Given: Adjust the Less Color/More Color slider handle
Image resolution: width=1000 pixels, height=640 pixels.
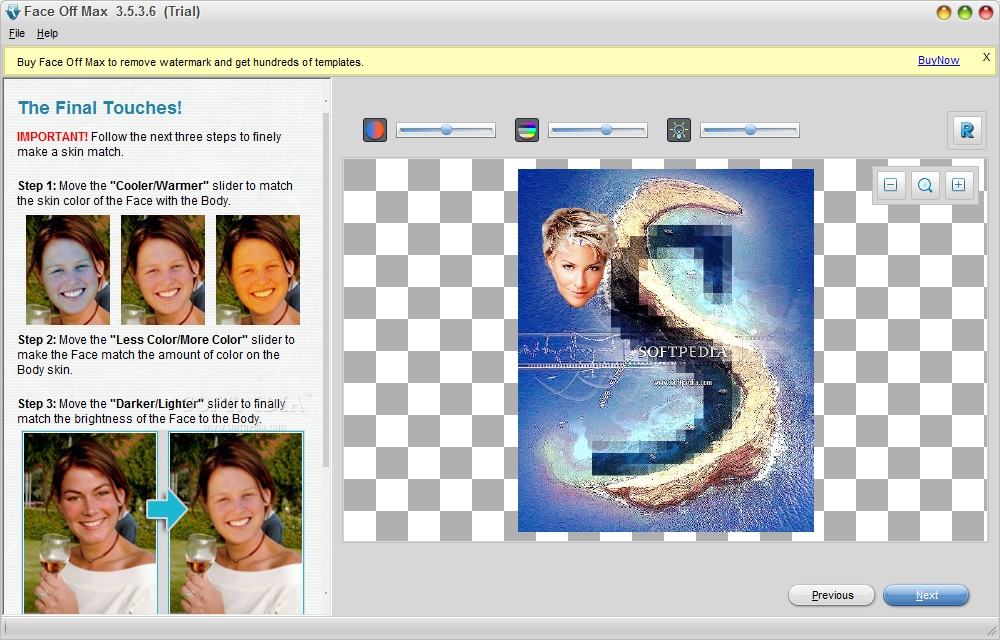Looking at the screenshot, I should [607, 130].
